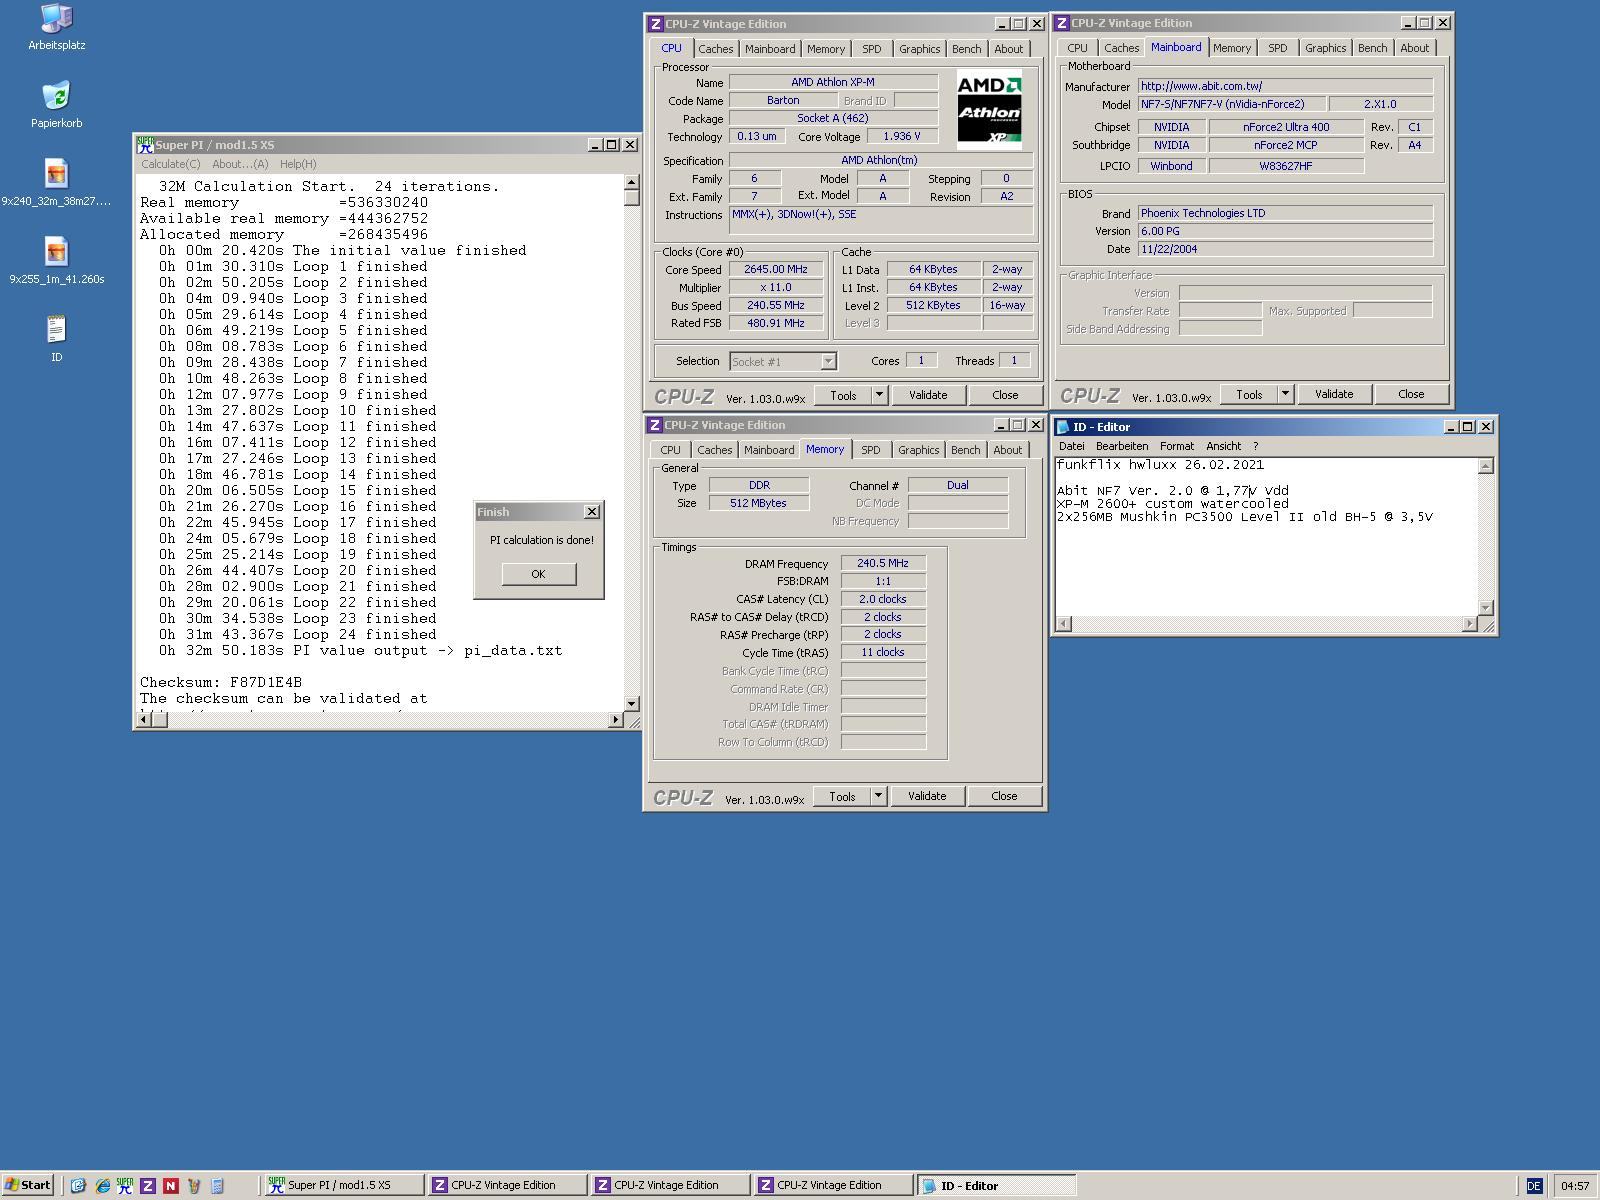Click the ID - Editor window title icon

click(1063, 427)
